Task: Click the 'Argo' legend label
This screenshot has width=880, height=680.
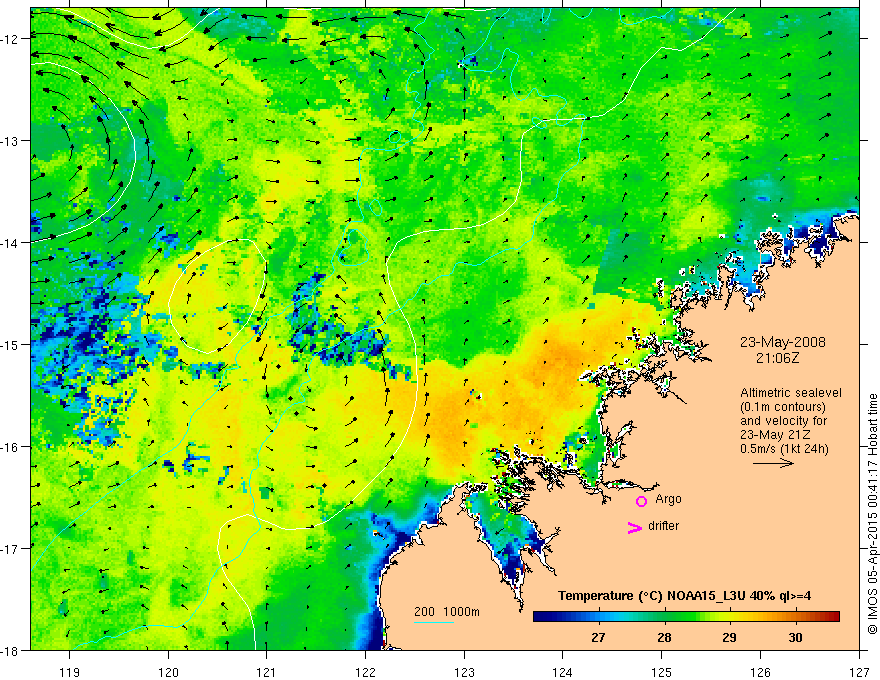Action: tap(668, 499)
